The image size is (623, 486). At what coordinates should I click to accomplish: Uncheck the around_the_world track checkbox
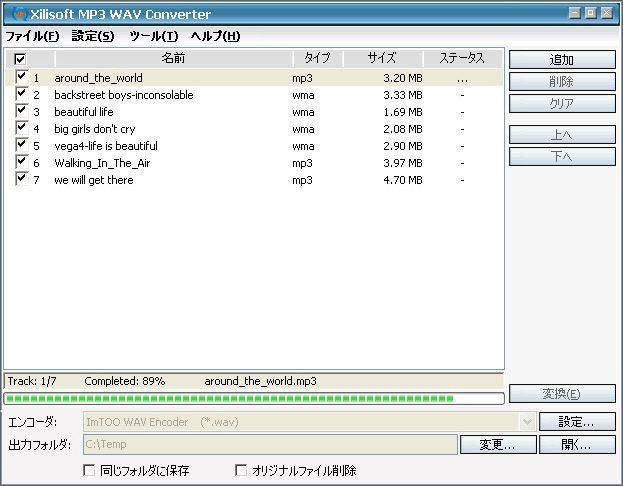(x=21, y=77)
